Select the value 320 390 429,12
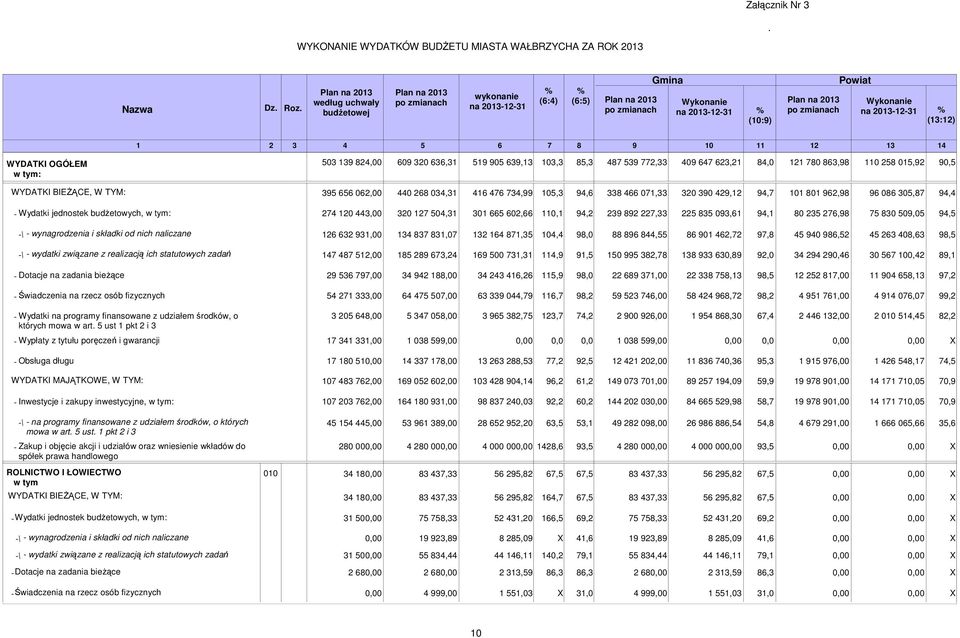Viewport: 960px width, 638px height. [x=711, y=193]
